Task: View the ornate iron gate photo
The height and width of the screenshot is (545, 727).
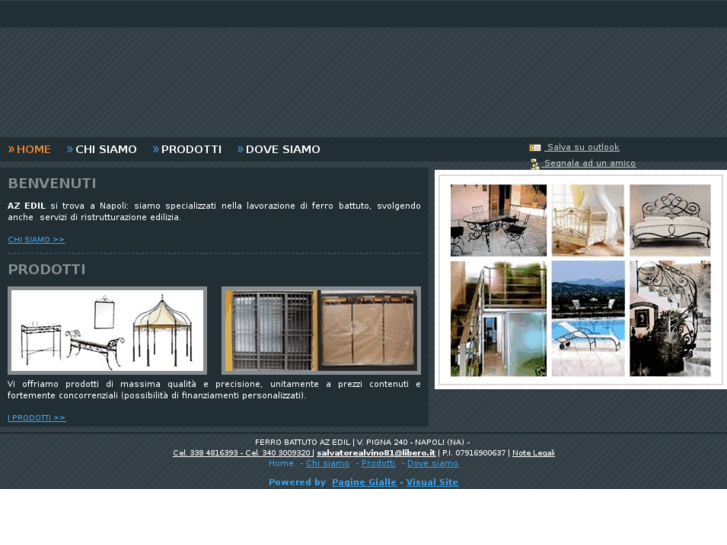Action: pos(670,319)
